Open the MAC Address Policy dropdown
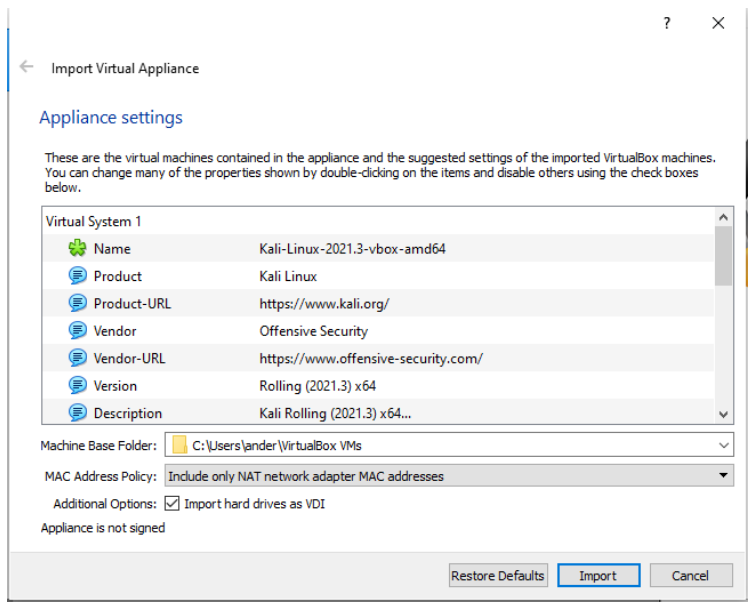755x609 pixels. coord(723,476)
